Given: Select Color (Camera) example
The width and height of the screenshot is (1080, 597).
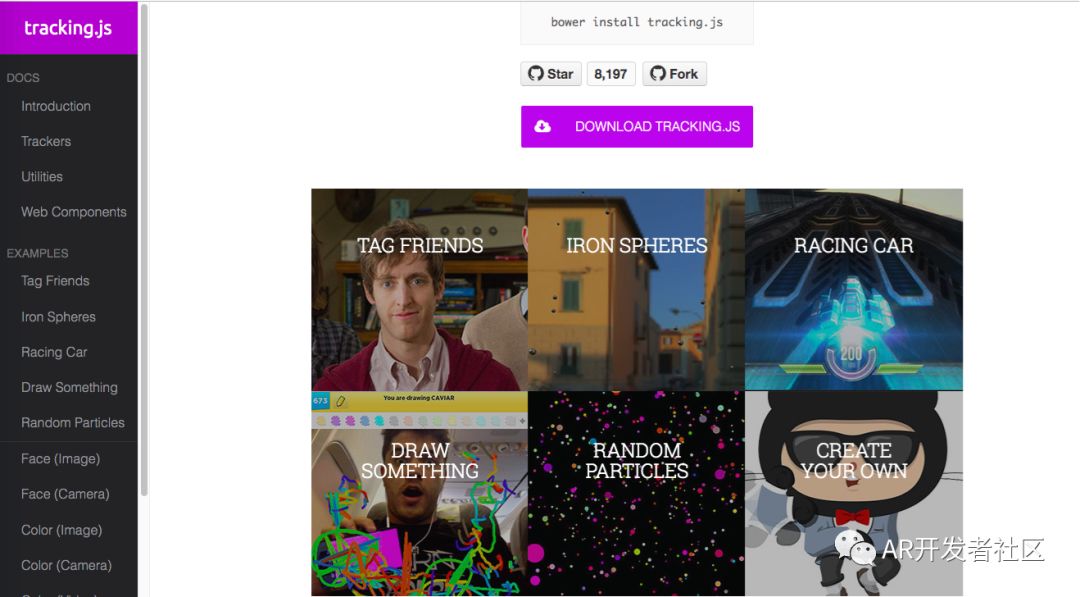Looking at the screenshot, I should click(67, 565).
